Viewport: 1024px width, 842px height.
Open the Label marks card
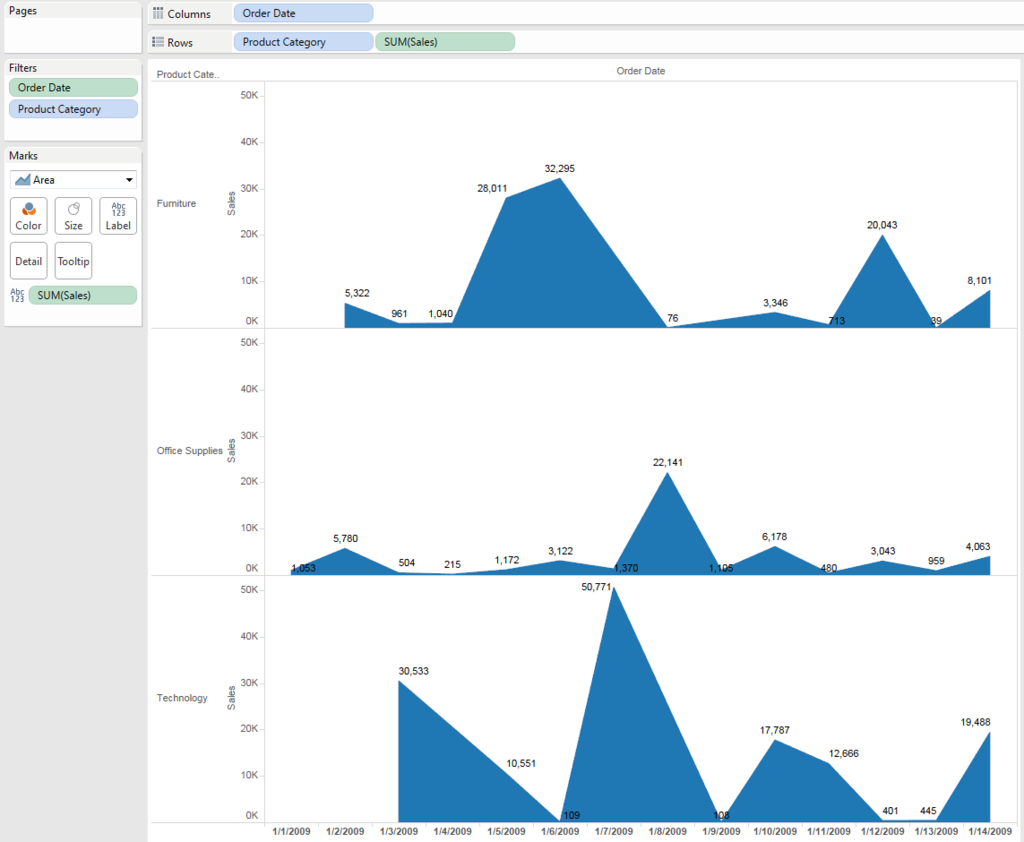point(118,216)
